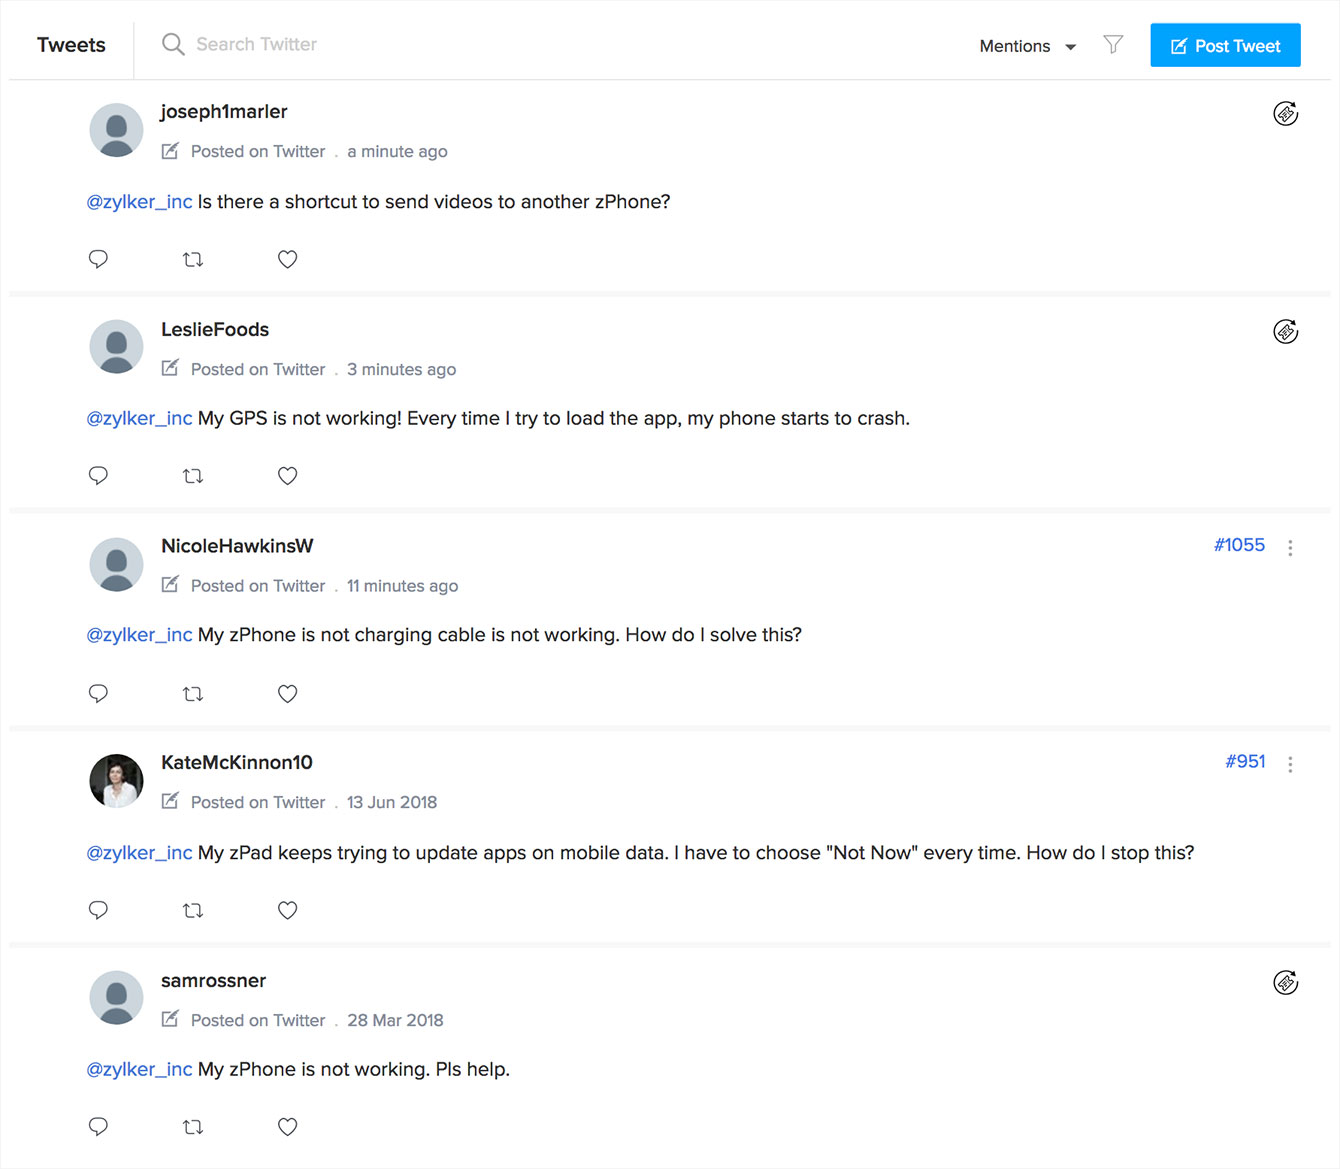This screenshot has width=1340, height=1169.
Task: Select the Tweets tab heading
Action: 71,45
